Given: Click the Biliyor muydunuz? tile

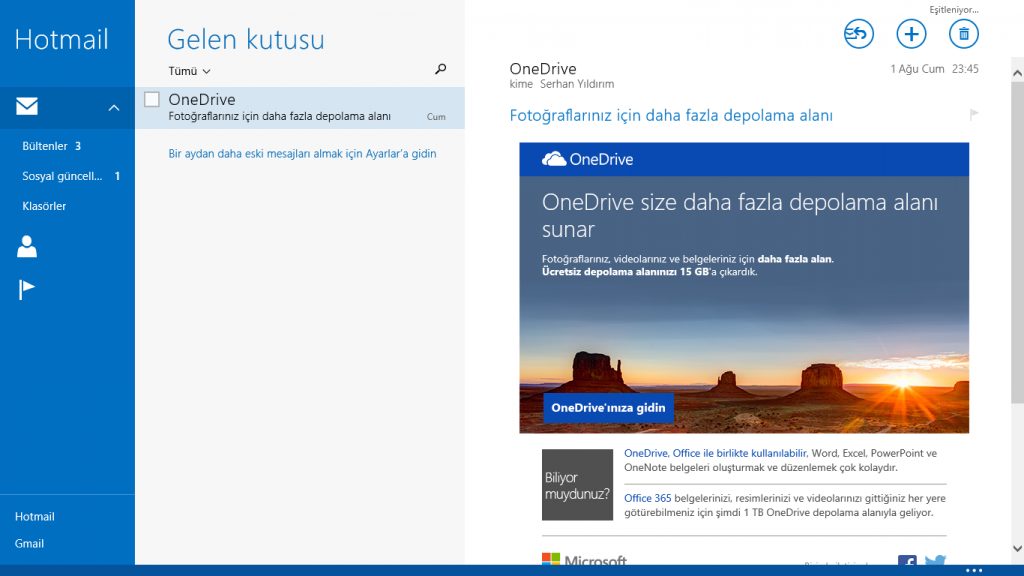Looking at the screenshot, I should (x=577, y=485).
